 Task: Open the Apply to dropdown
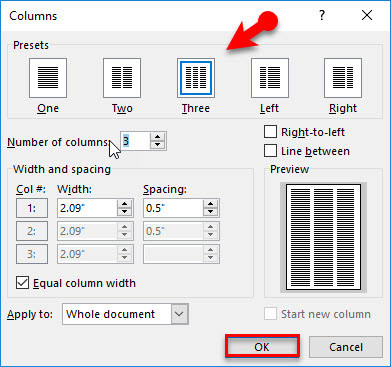coord(179,314)
